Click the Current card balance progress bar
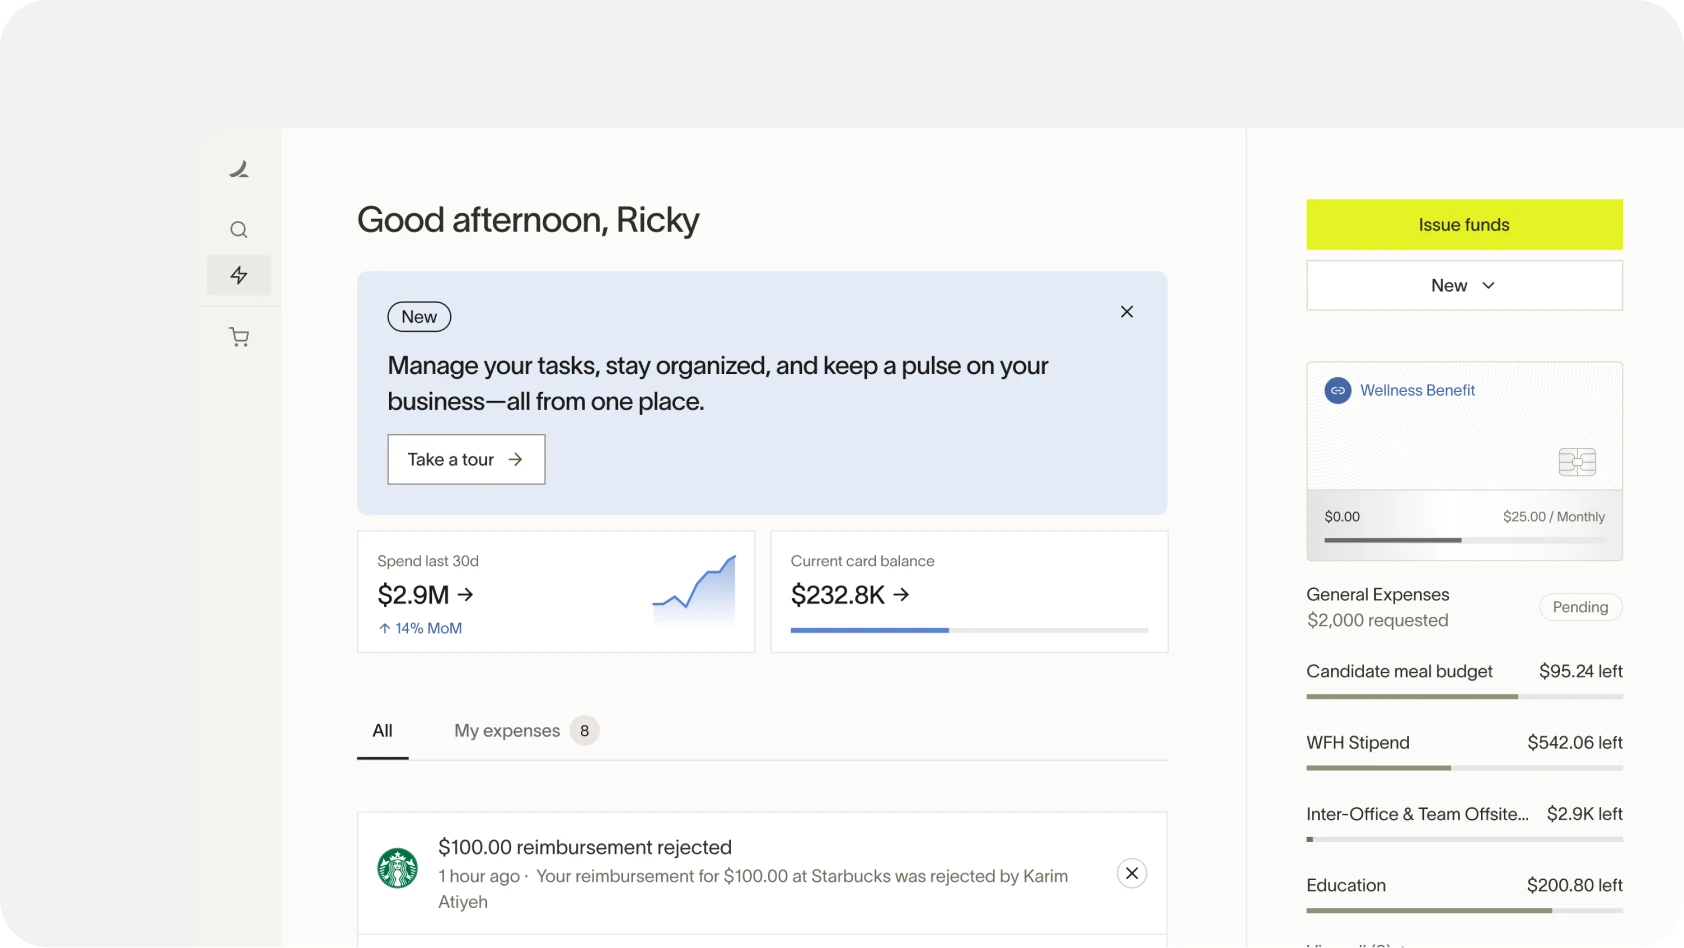The image size is (1684, 948). pos(968,631)
